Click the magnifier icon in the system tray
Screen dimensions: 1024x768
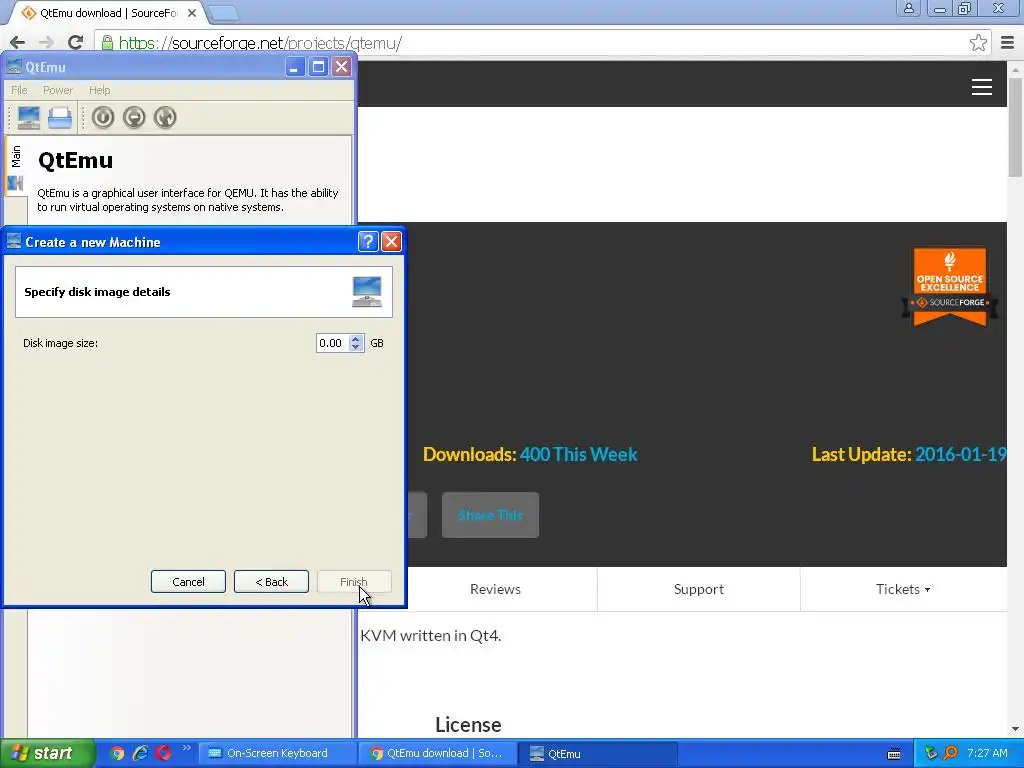tap(950, 754)
